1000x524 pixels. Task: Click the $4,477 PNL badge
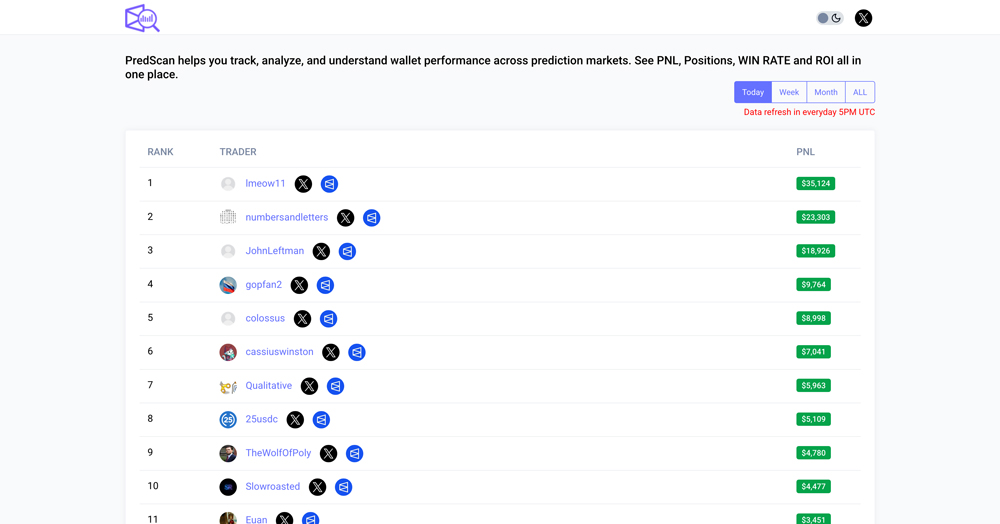[x=813, y=486]
